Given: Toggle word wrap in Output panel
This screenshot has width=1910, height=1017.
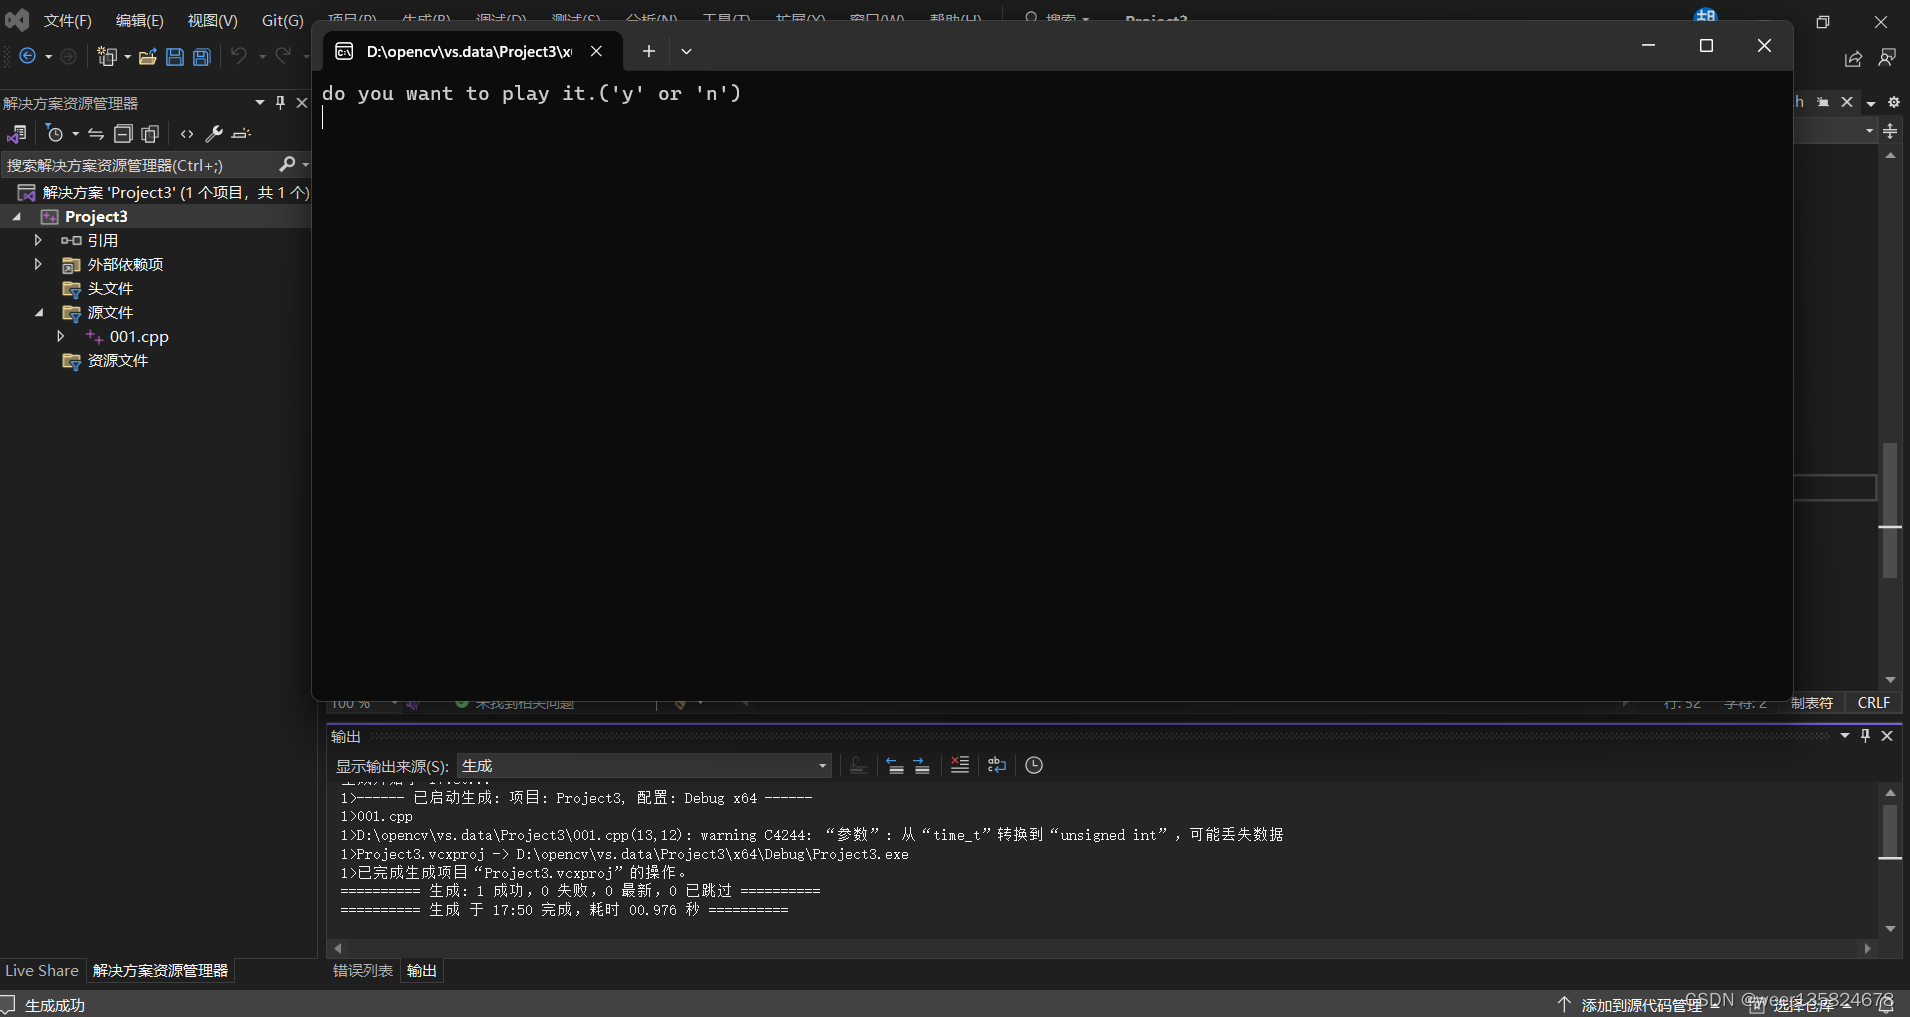Looking at the screenshot, I should (997, 765).
